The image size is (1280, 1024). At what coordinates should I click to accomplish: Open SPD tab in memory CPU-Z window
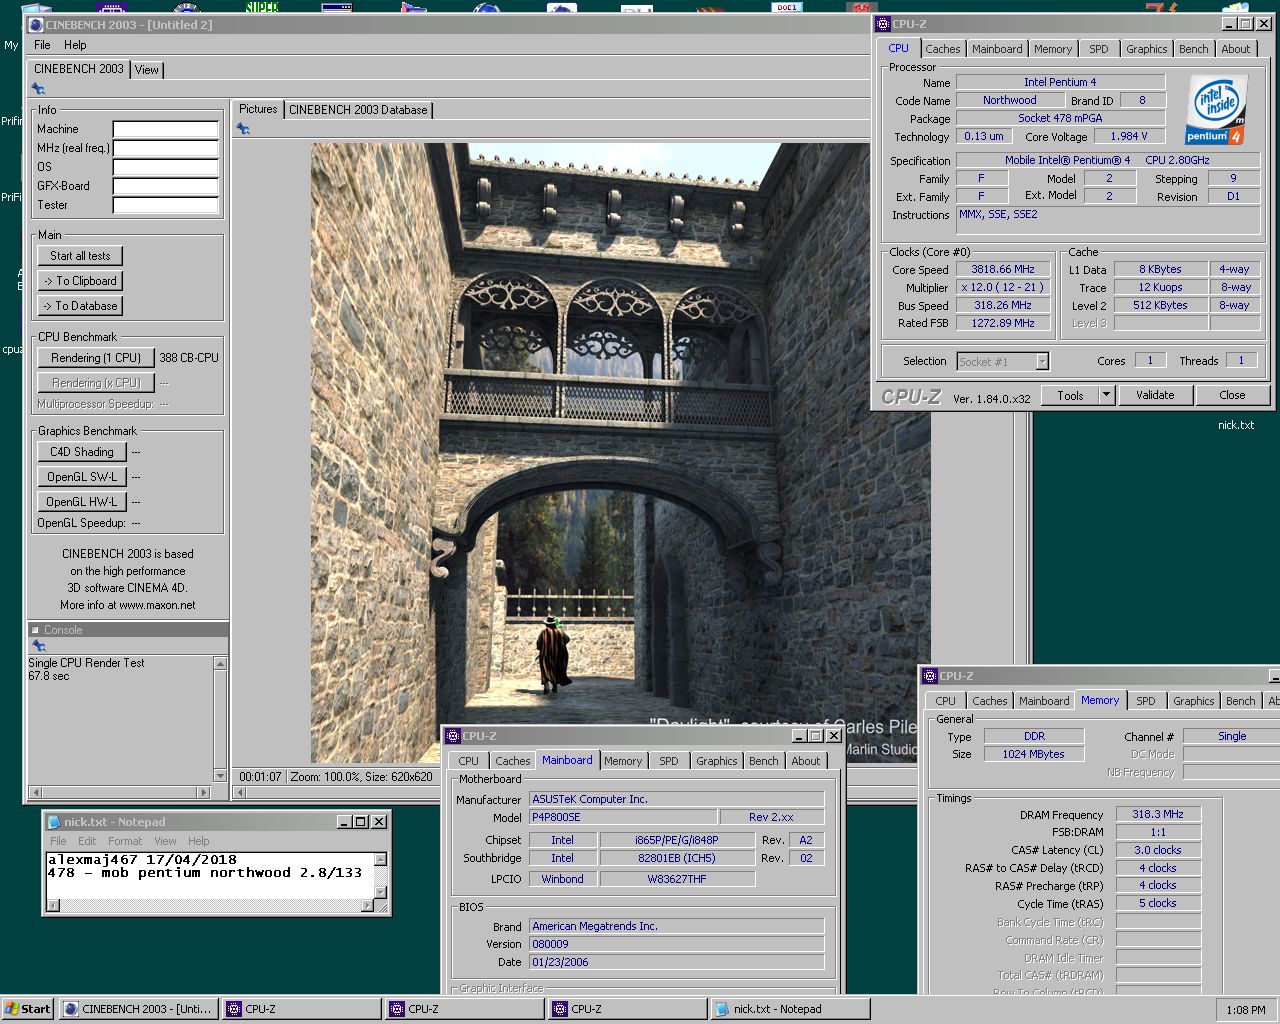[1146, 701]
